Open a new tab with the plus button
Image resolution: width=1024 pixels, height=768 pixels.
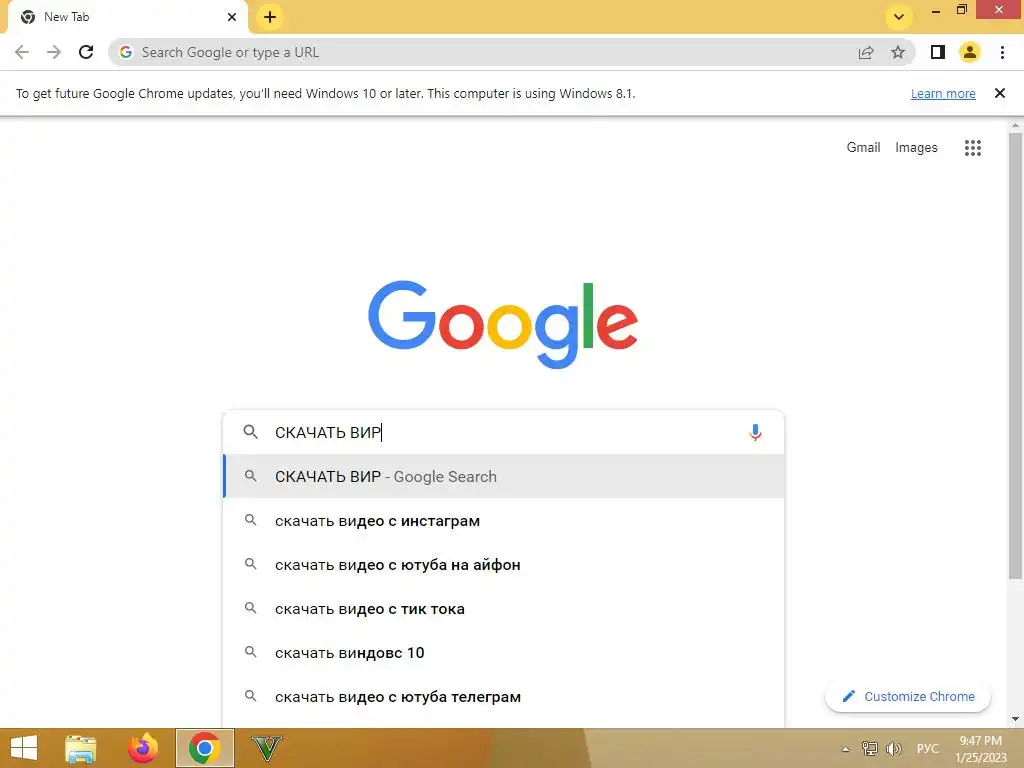pyautogui.click(x=270, y=17)
